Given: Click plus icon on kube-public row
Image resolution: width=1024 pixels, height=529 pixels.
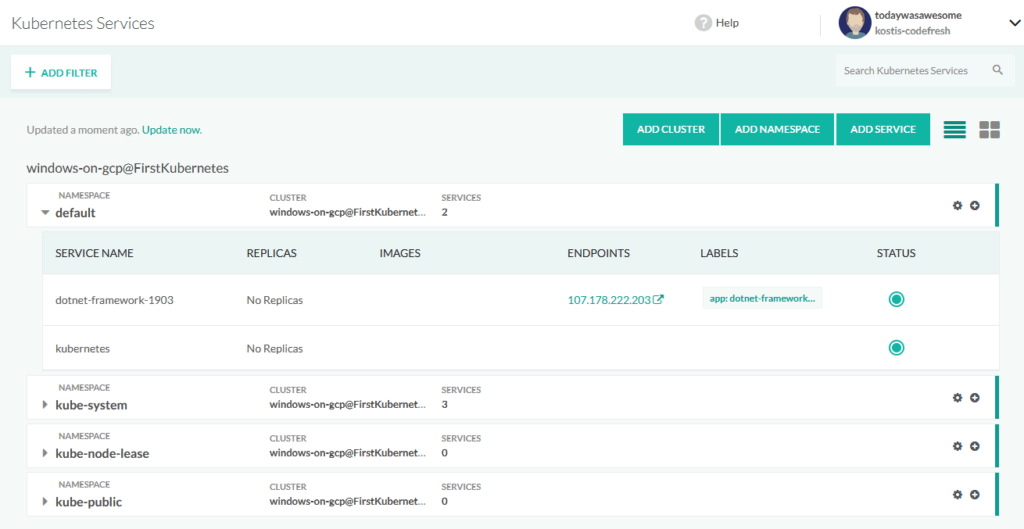Looking at the screenshot, I should coord(975,494).
